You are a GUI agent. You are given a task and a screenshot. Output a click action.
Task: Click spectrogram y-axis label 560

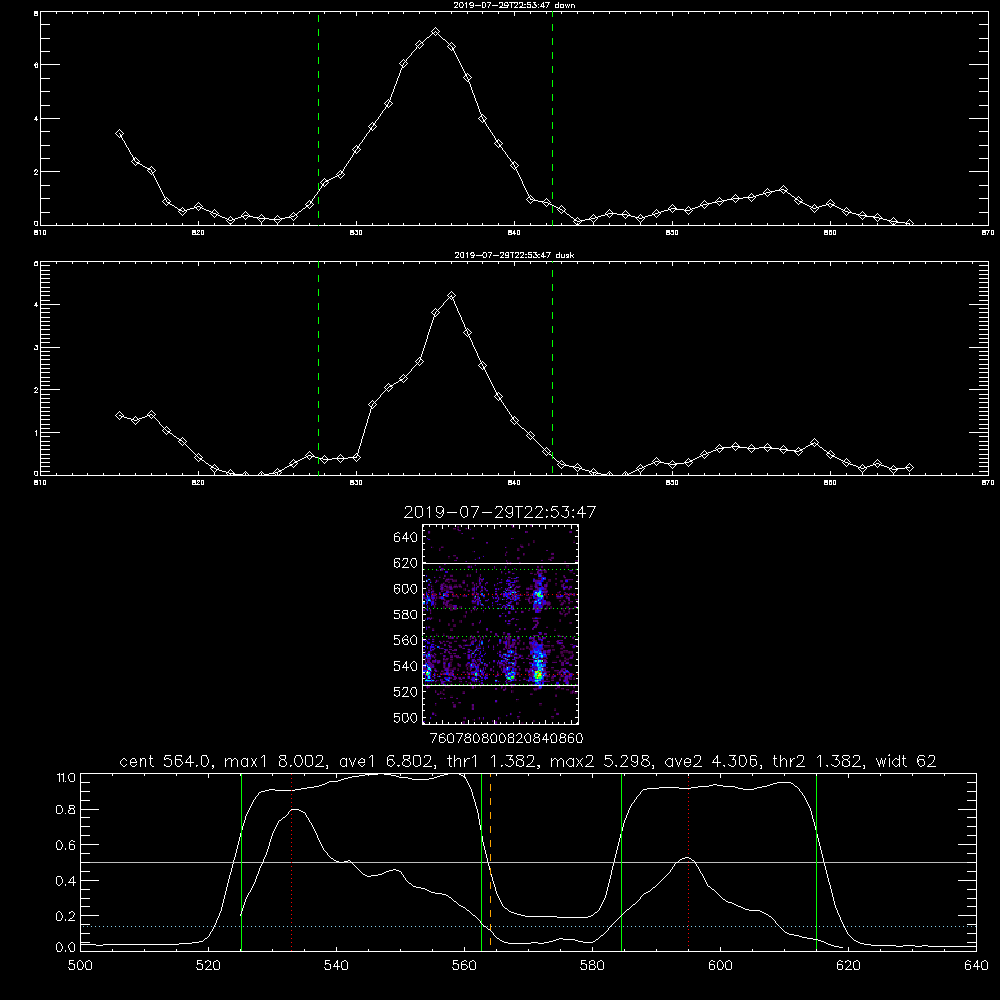click(x=406, y=640)
